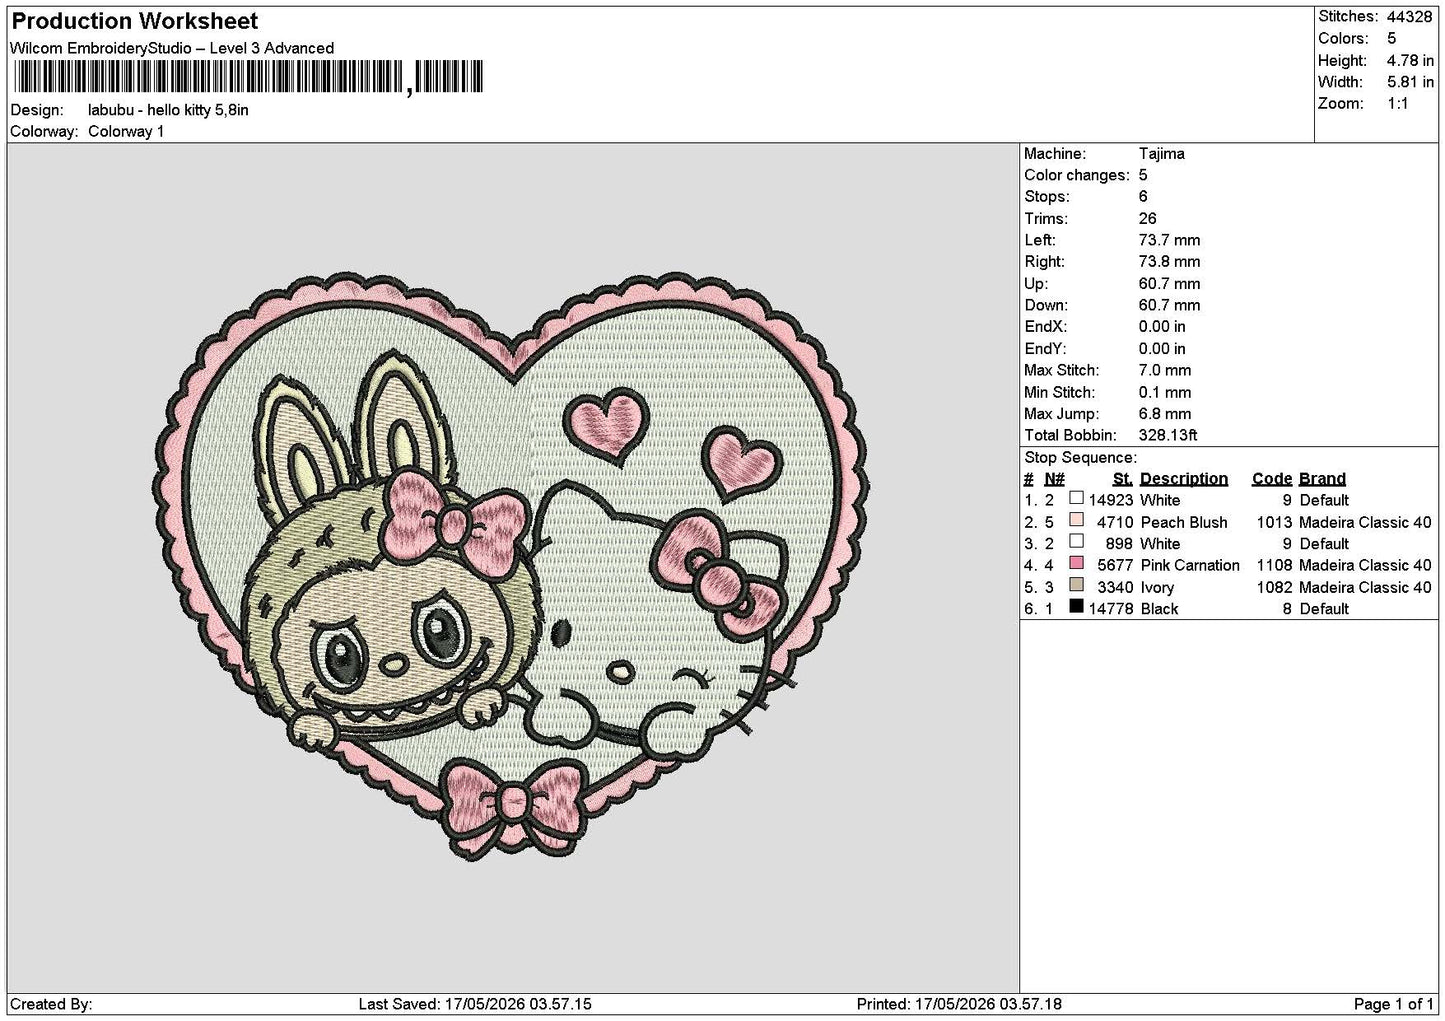This screenshot has width=1445, height=1021.
Task: Click the 'Wilcom EmbroideryStudio – Level 3 Advanced' text
Action: click(x=172, y=48)
